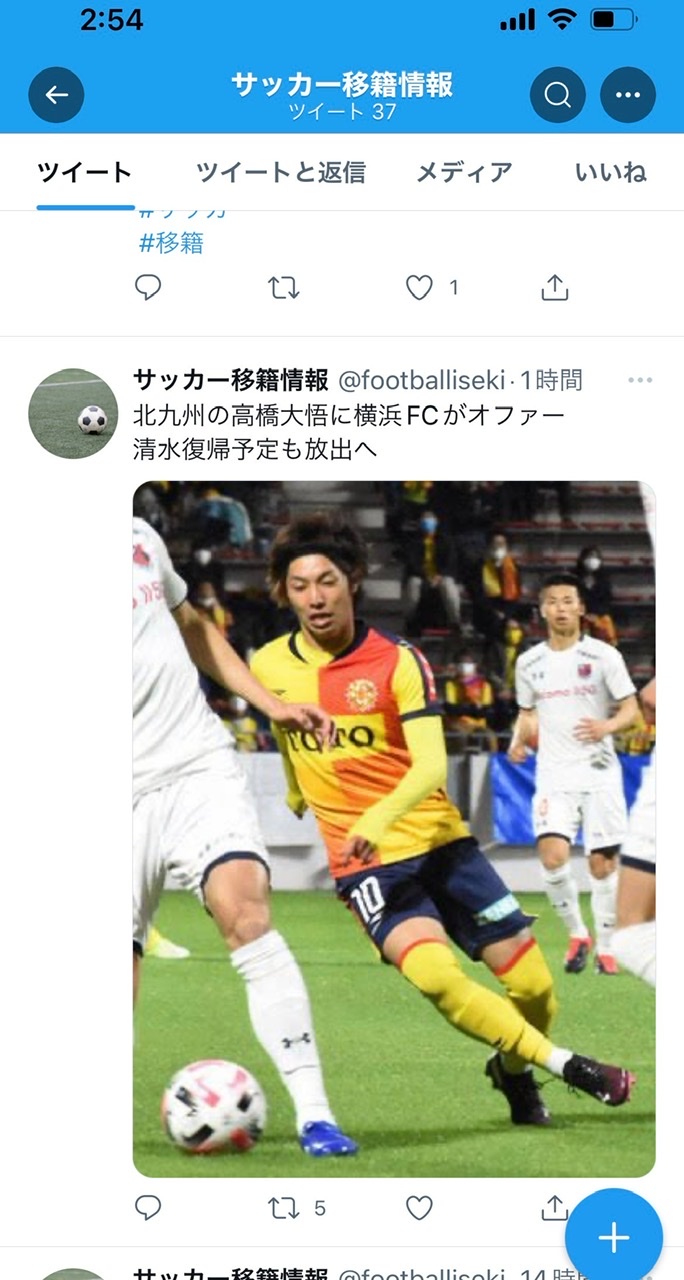Tap the soccer ball profile avatar

pos(73,413)
